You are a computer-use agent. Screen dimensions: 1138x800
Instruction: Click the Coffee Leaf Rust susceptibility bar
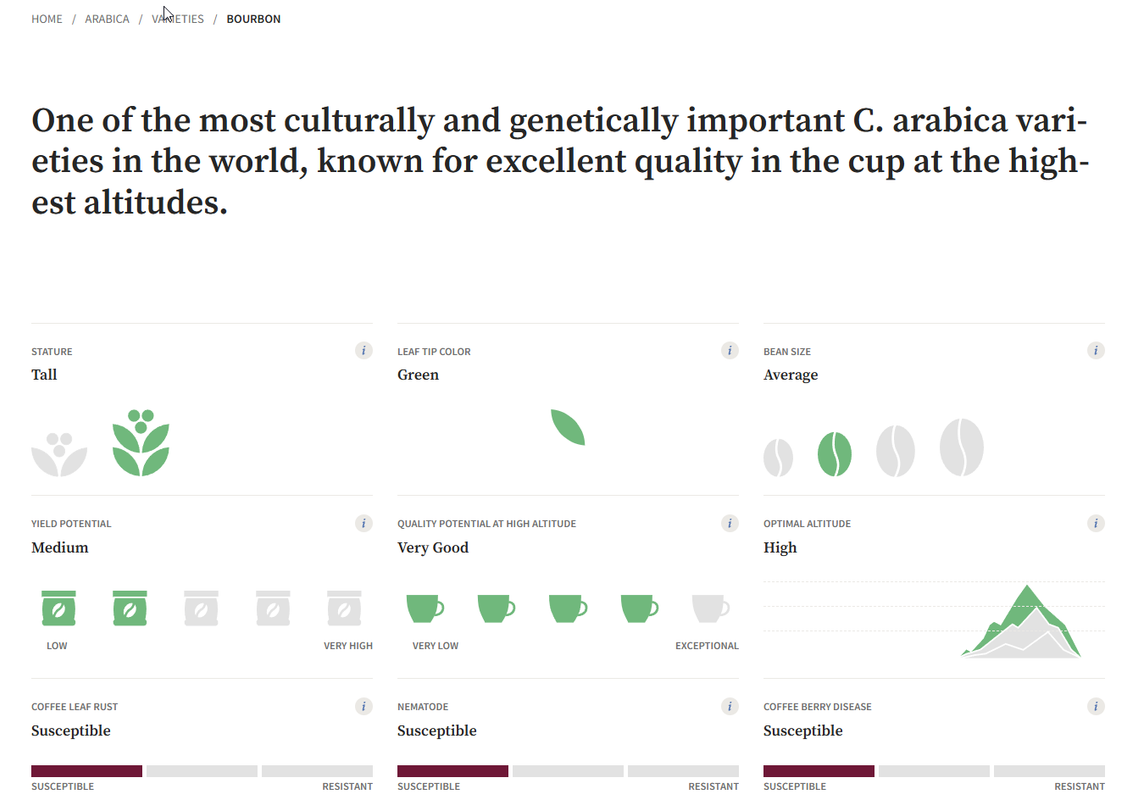202,771
